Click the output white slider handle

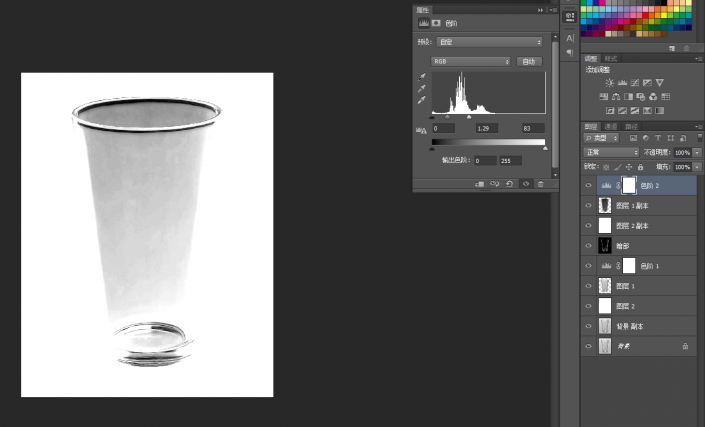[545, 148]
